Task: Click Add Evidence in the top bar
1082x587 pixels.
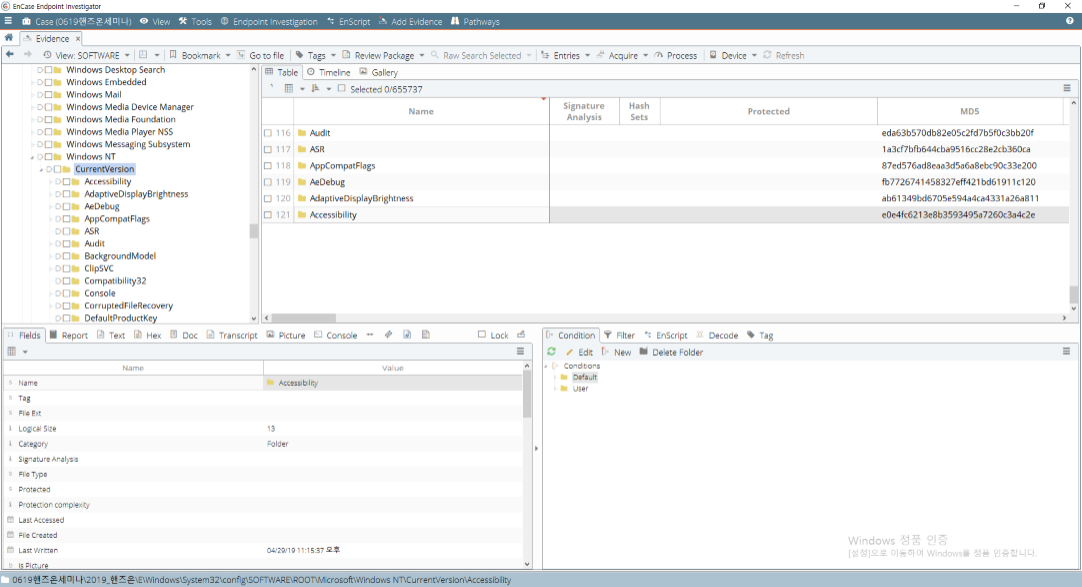Action: click(x=412, y=21)
